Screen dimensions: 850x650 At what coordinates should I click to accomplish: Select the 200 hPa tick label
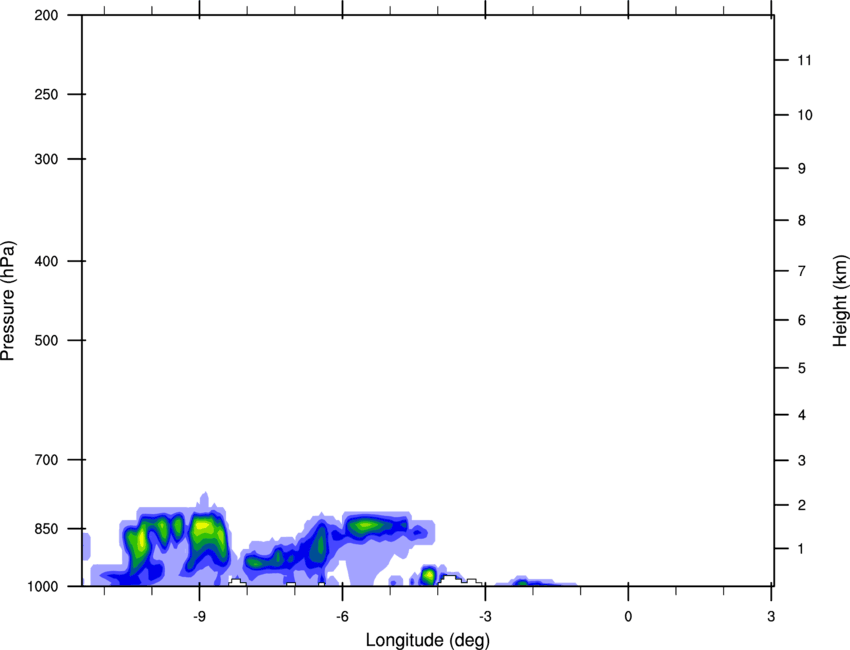point(45,16)
